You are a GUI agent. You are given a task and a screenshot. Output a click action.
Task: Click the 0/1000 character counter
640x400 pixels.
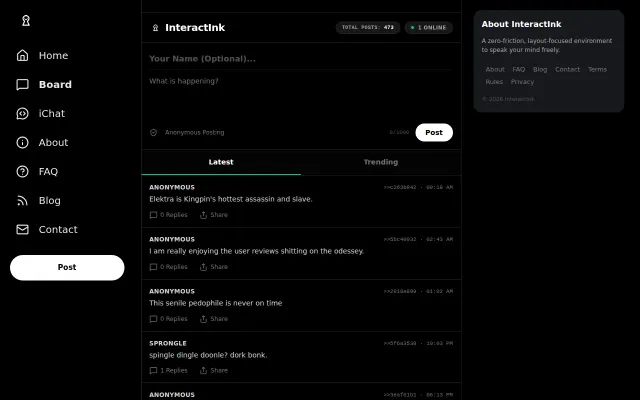[x=399, y=133]
